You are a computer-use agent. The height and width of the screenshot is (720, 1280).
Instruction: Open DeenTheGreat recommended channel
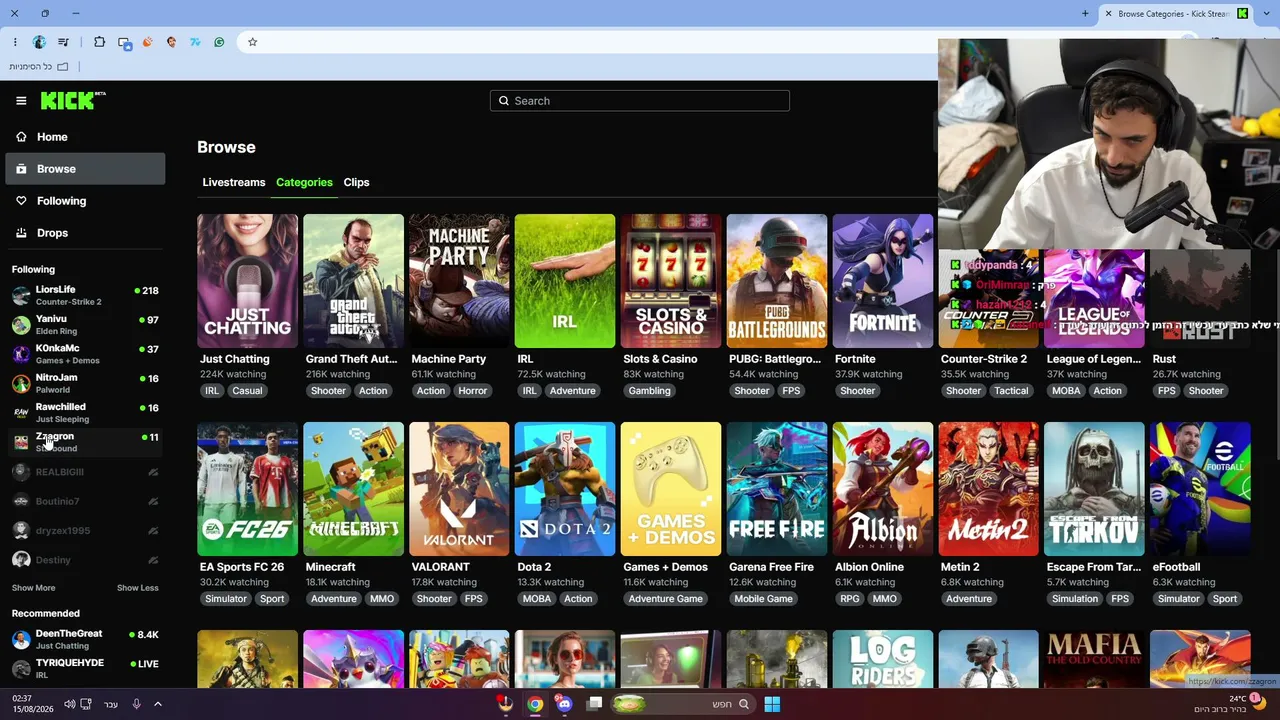pos(85,640)
